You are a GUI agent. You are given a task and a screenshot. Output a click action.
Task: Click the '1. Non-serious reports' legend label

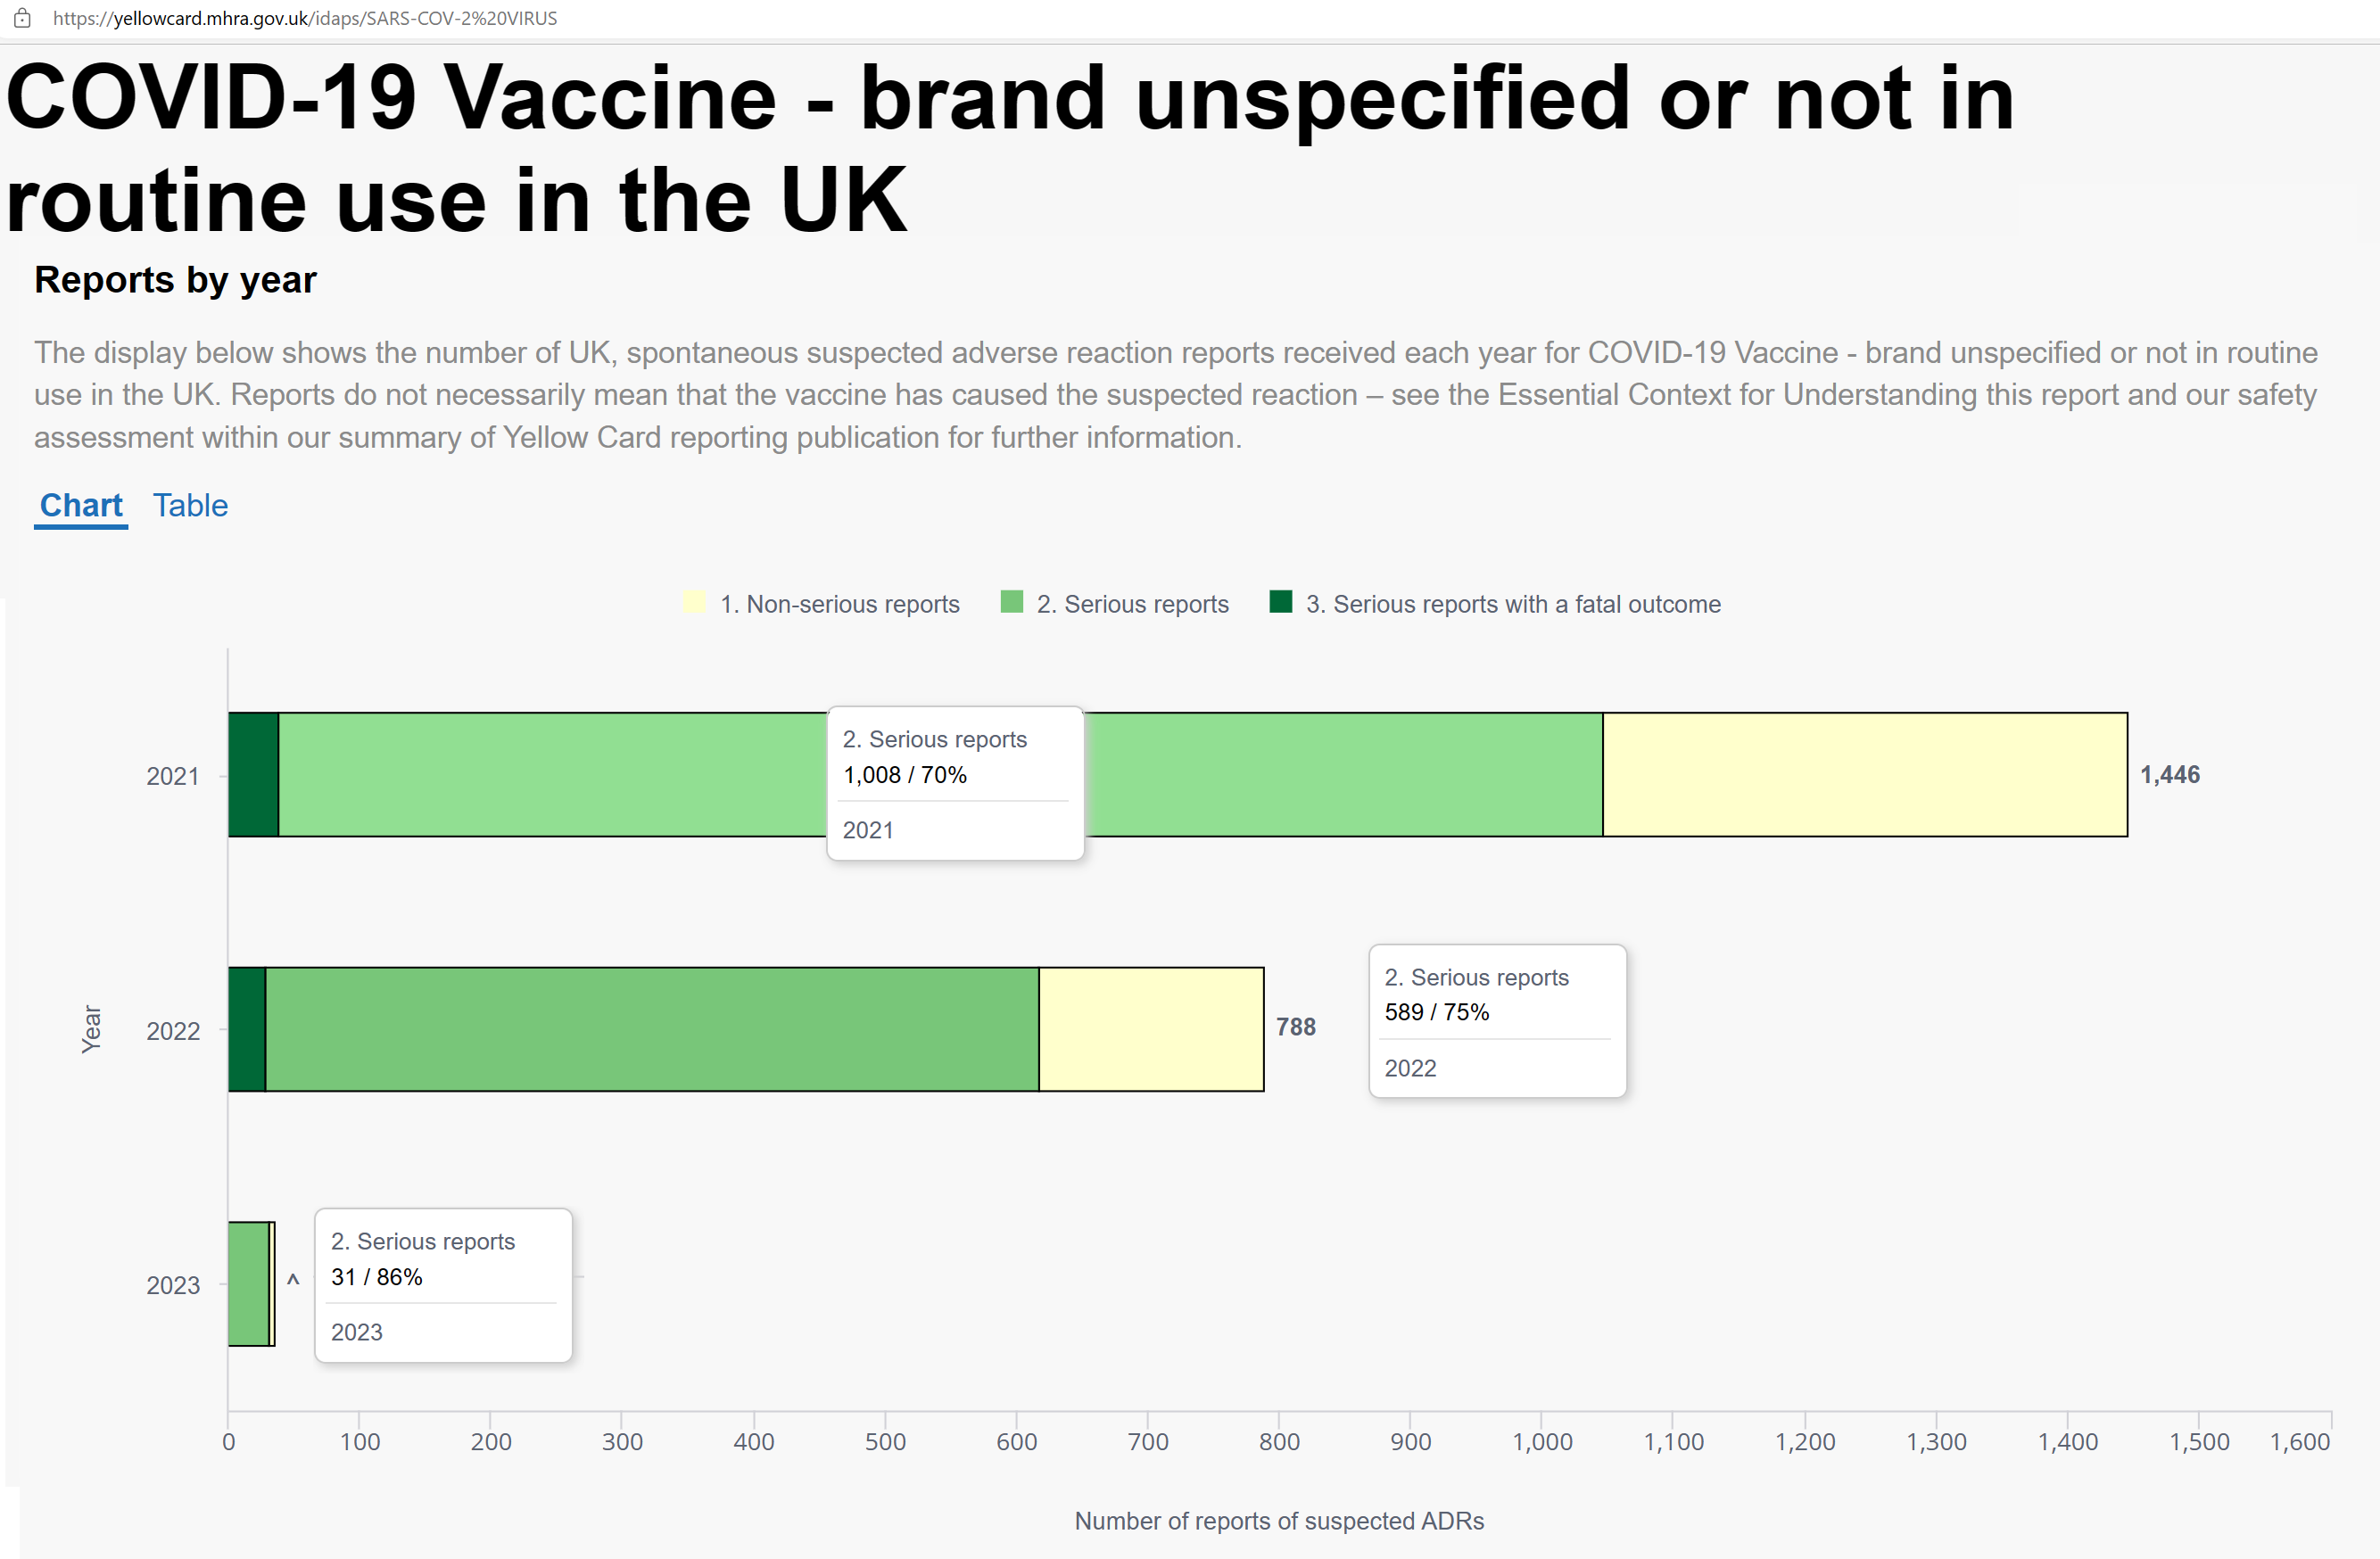[839, 604]
